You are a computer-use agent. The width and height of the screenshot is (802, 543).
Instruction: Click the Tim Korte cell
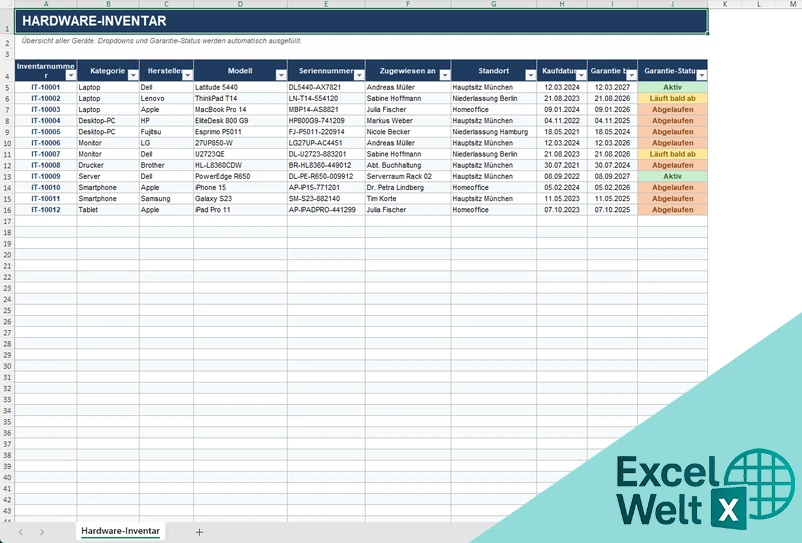coord(408,199)
